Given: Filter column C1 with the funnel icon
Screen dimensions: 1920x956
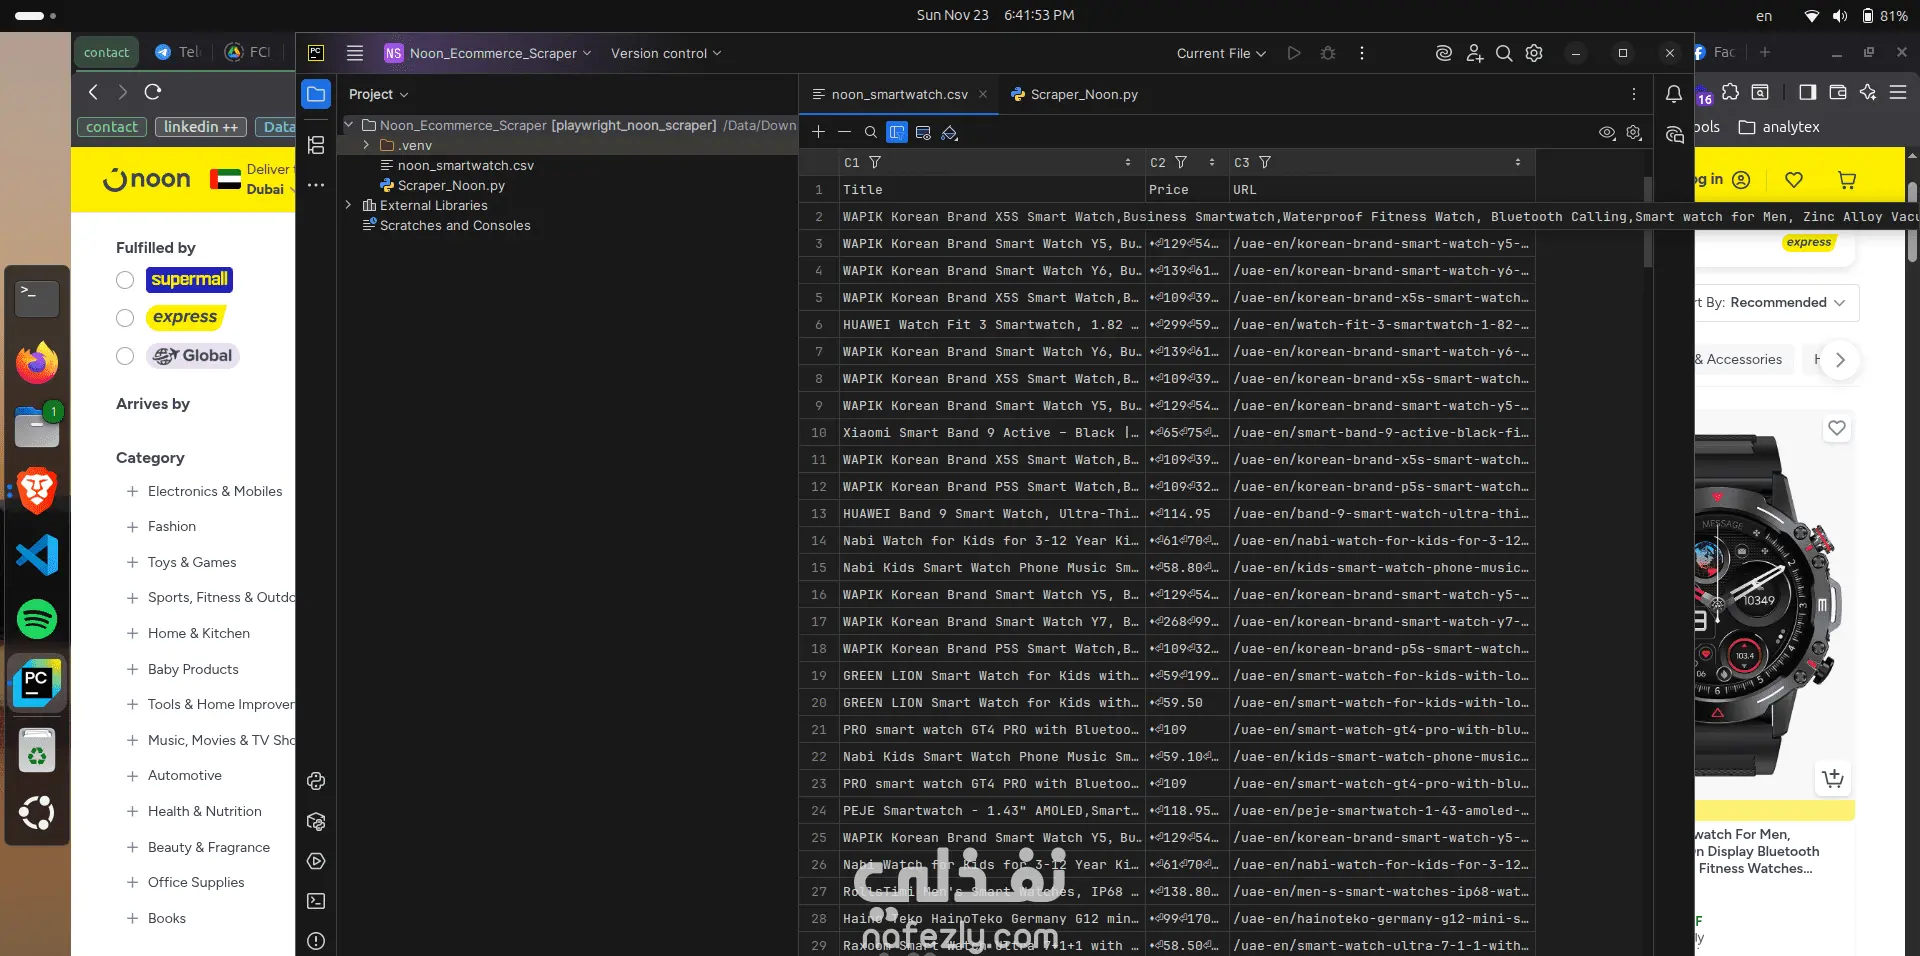Looking at the screenshot, I should [x=875, y=162].
